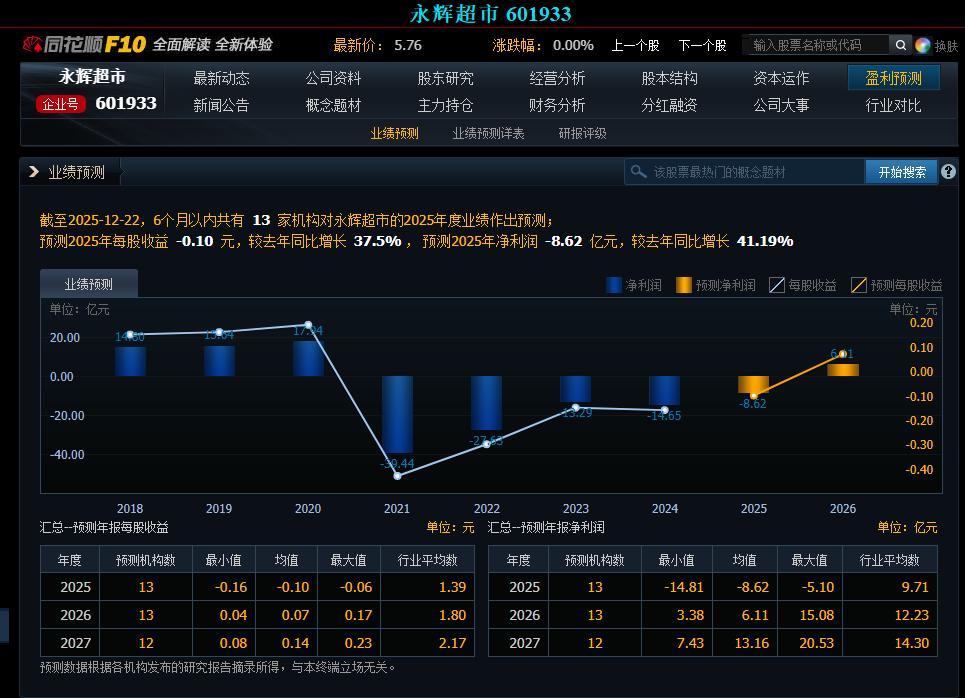Open the 新闻公告 menu item
This screenshot has height=698, width=965.
coord(221,105)
